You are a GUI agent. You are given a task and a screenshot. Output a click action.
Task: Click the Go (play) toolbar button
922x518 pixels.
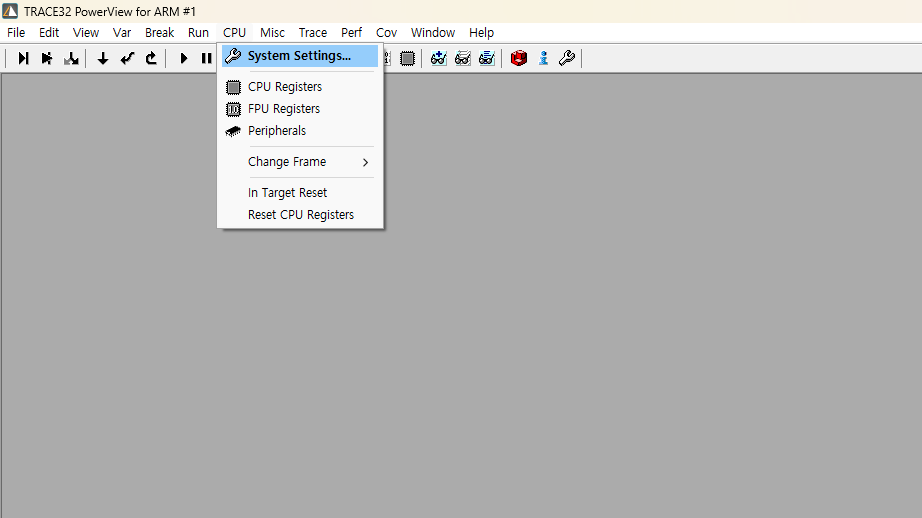184,59
